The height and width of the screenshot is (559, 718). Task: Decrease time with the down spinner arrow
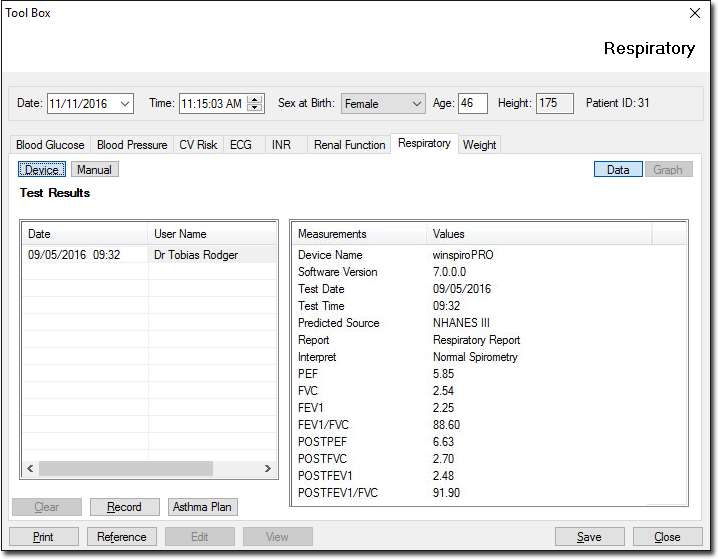255,108
